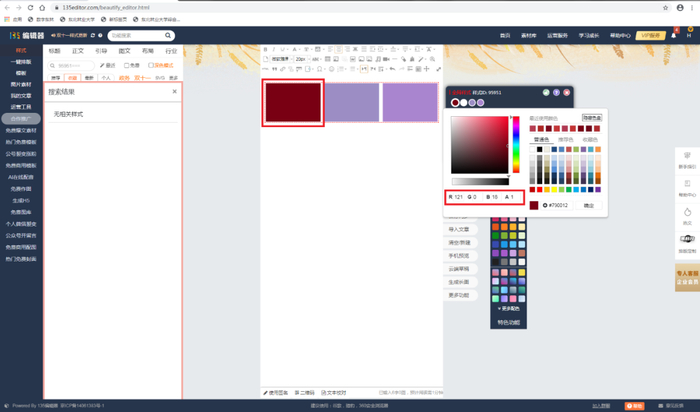Click the notification bell icon
Screen dimensions: 700x412
point(673,35)
